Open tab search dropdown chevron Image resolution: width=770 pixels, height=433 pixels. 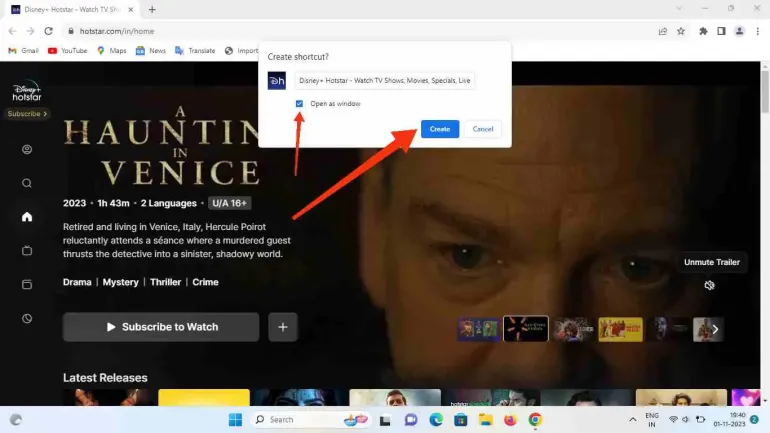679,8
